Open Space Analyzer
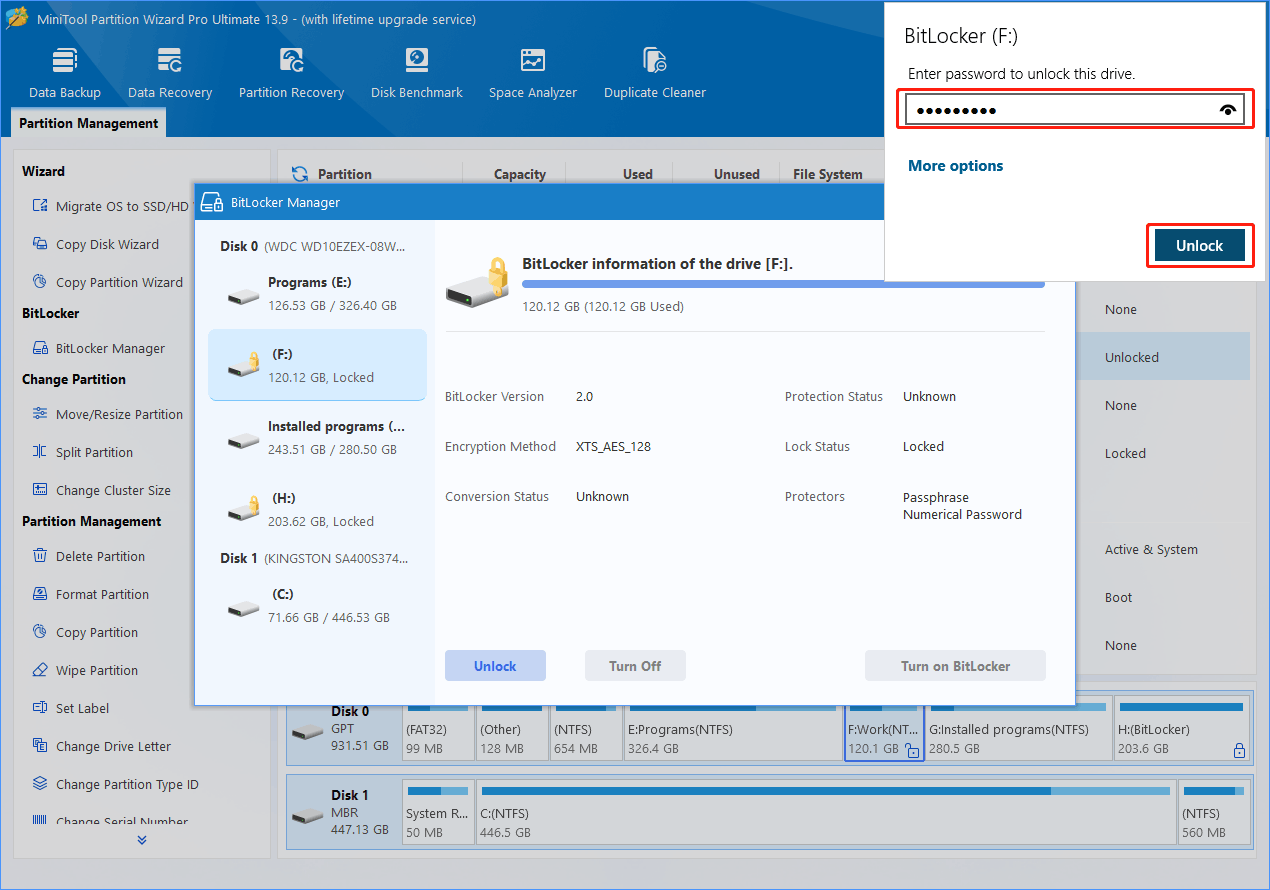This screenshot has width=1270, height=890. coord(533,74)
